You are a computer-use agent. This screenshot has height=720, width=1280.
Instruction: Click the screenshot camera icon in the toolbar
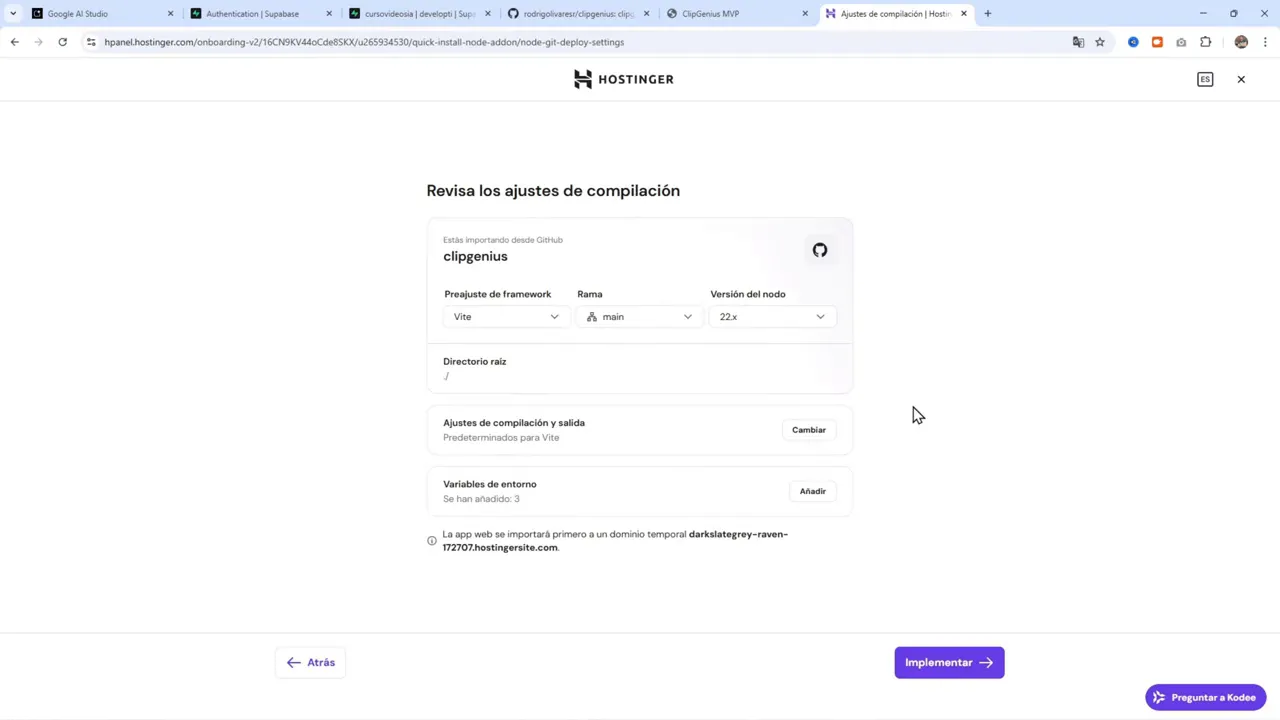(x=1181, y=42)
